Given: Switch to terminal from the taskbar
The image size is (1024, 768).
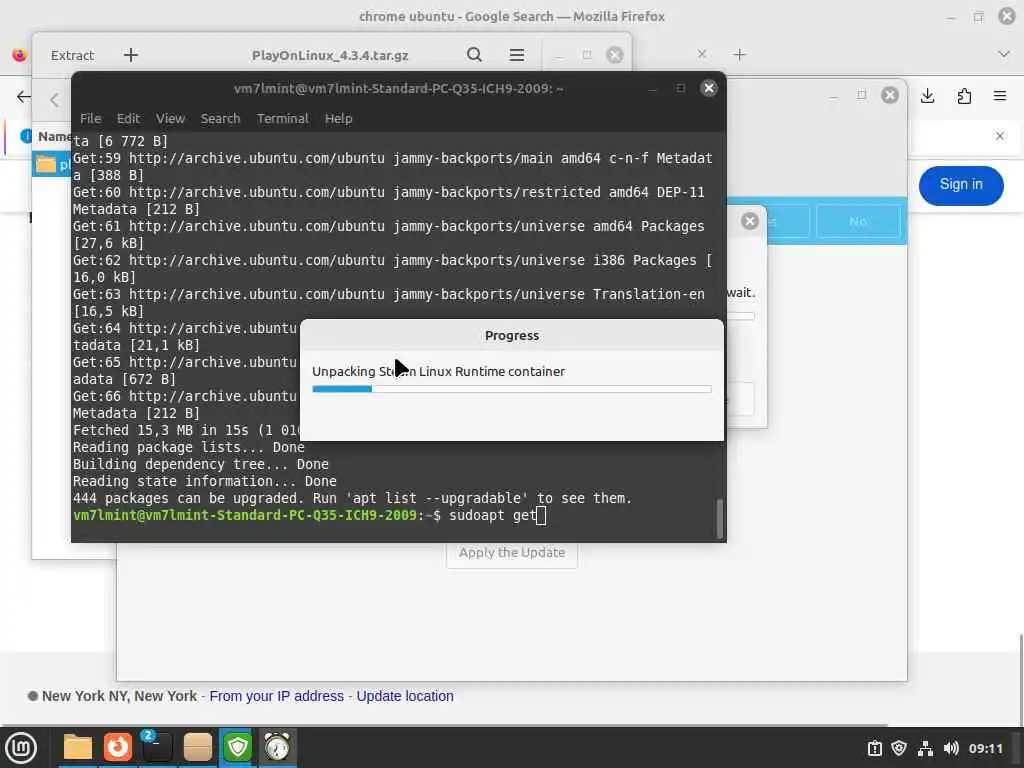Looking at the screenshot, I should click(x=157, y=747).
